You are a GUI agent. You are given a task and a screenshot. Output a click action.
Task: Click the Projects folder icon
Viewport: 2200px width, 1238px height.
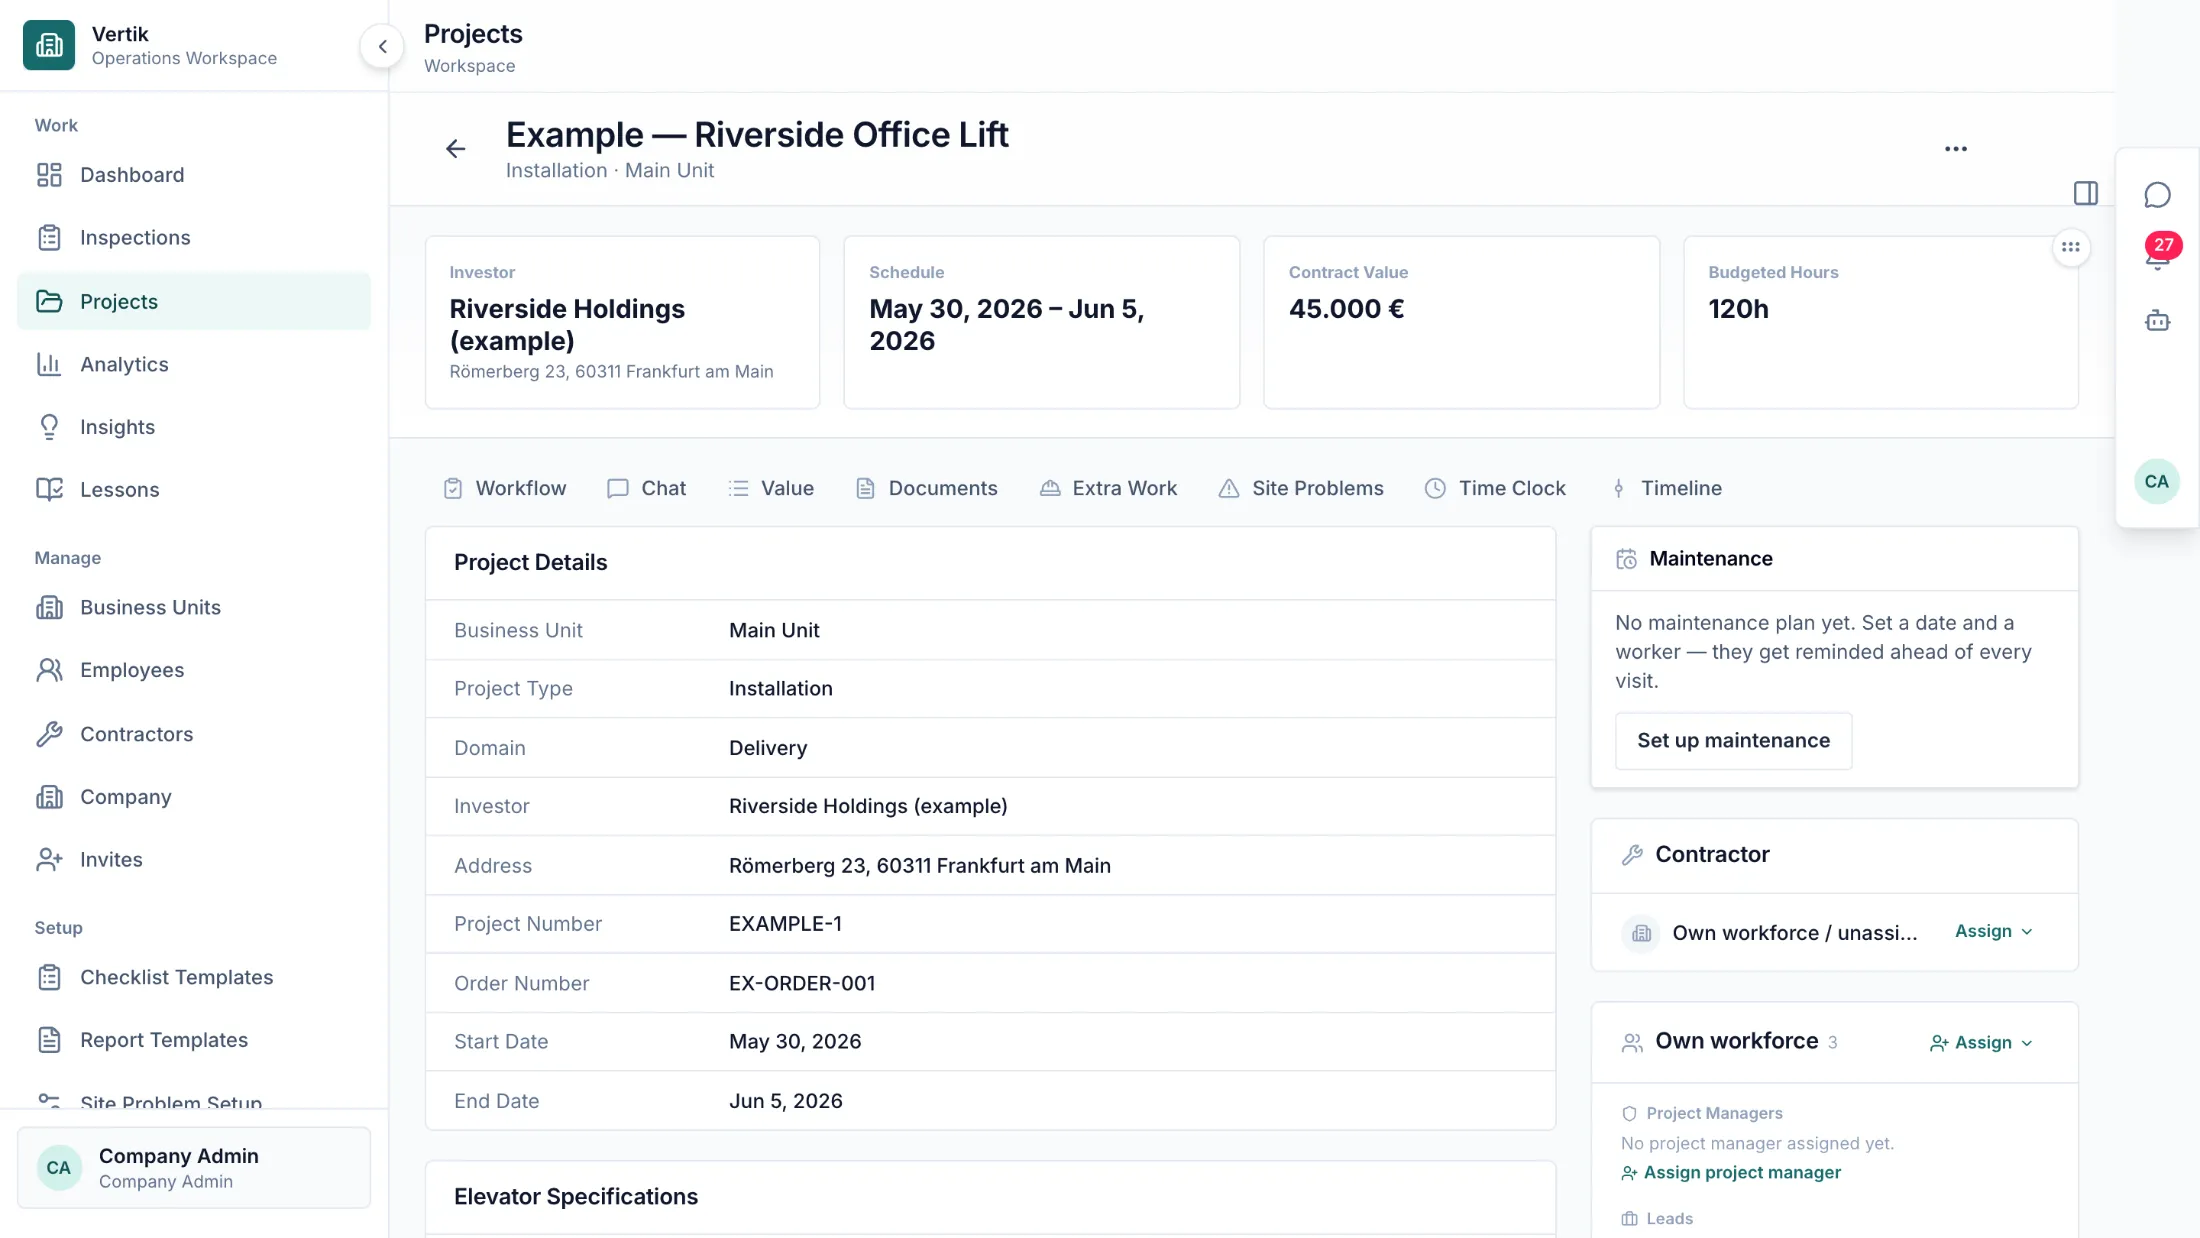tap(49, 301)
